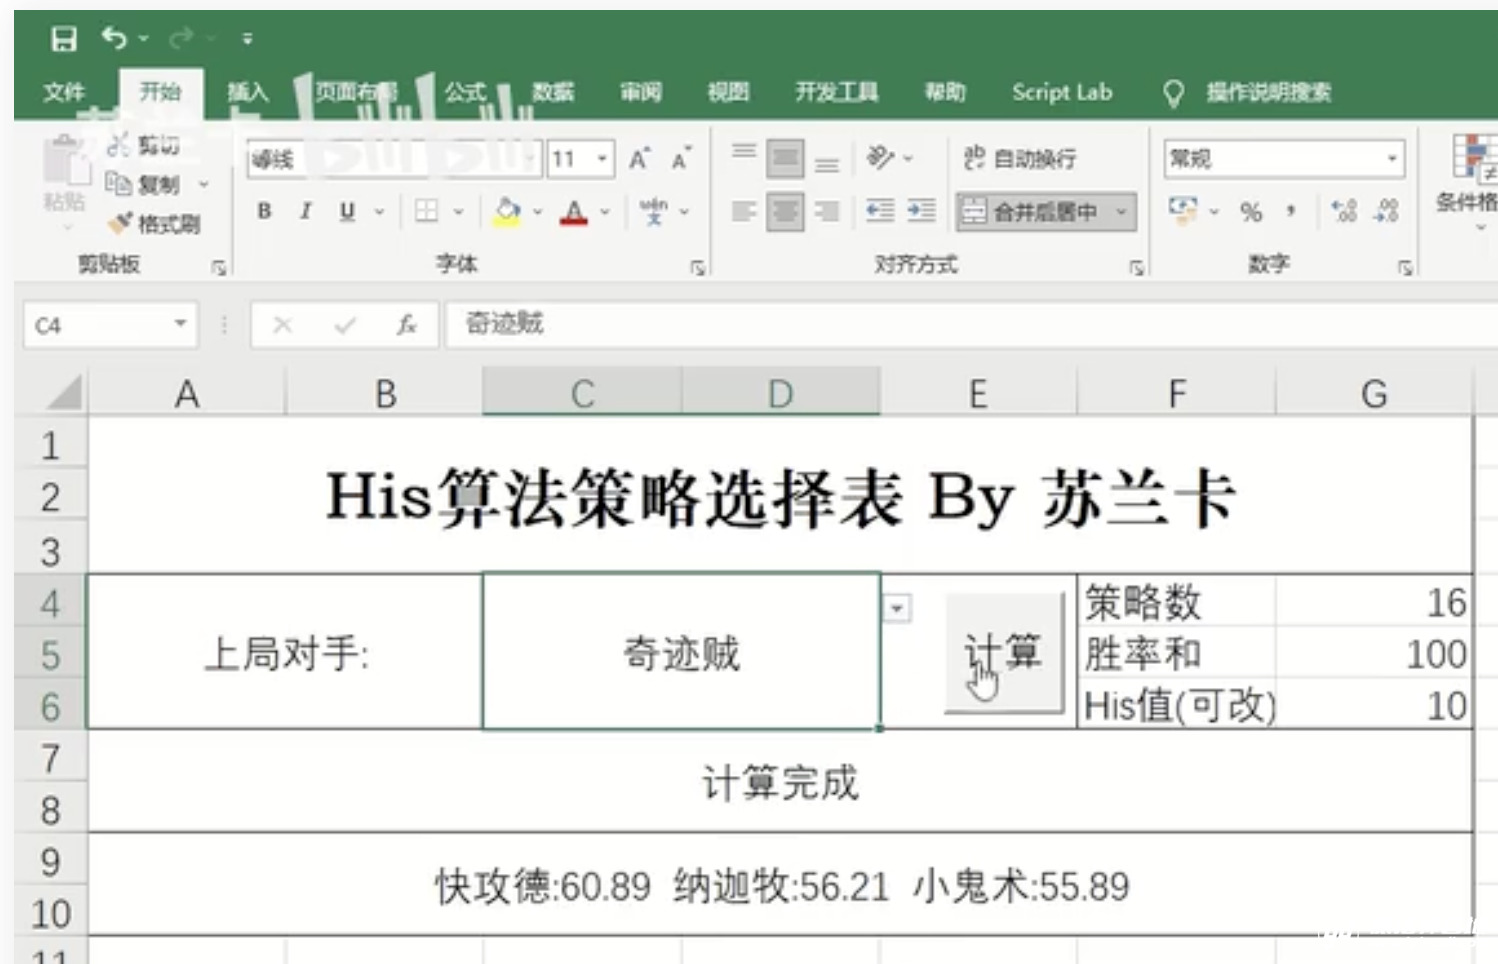
Task: Switch to the Script Lab tab
Action: (x=1061, y=93)
